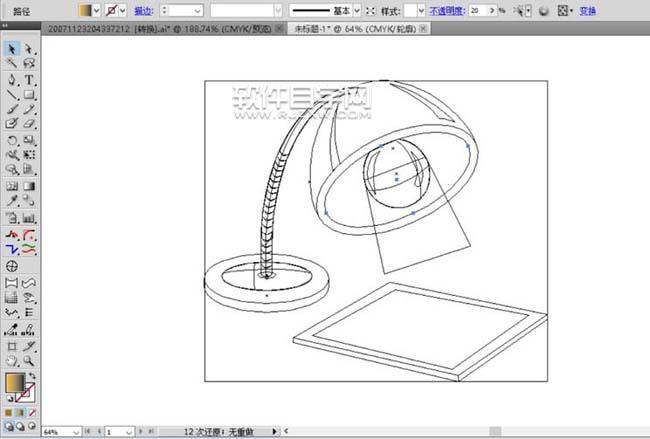Click the artboard page number field
The height and width of the screenshot is (439, 650).
[x=115, y=432]
